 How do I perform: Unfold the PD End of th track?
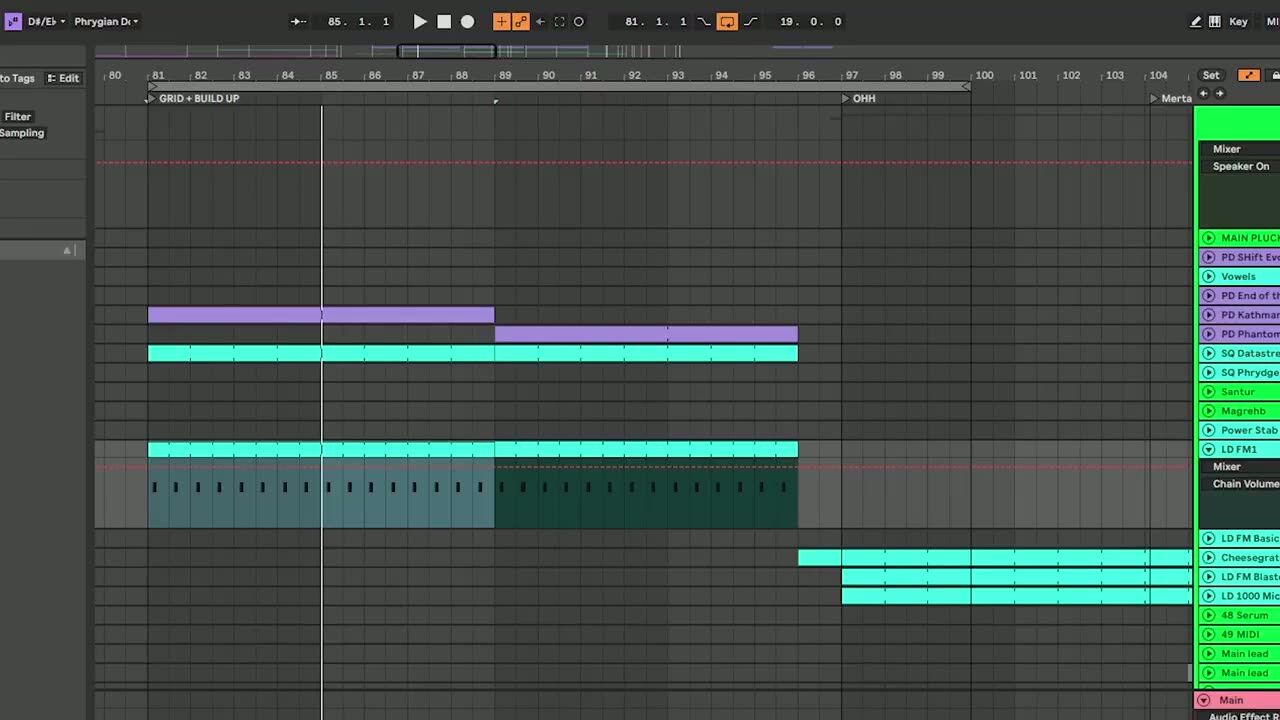click(x=1208, y=296)
